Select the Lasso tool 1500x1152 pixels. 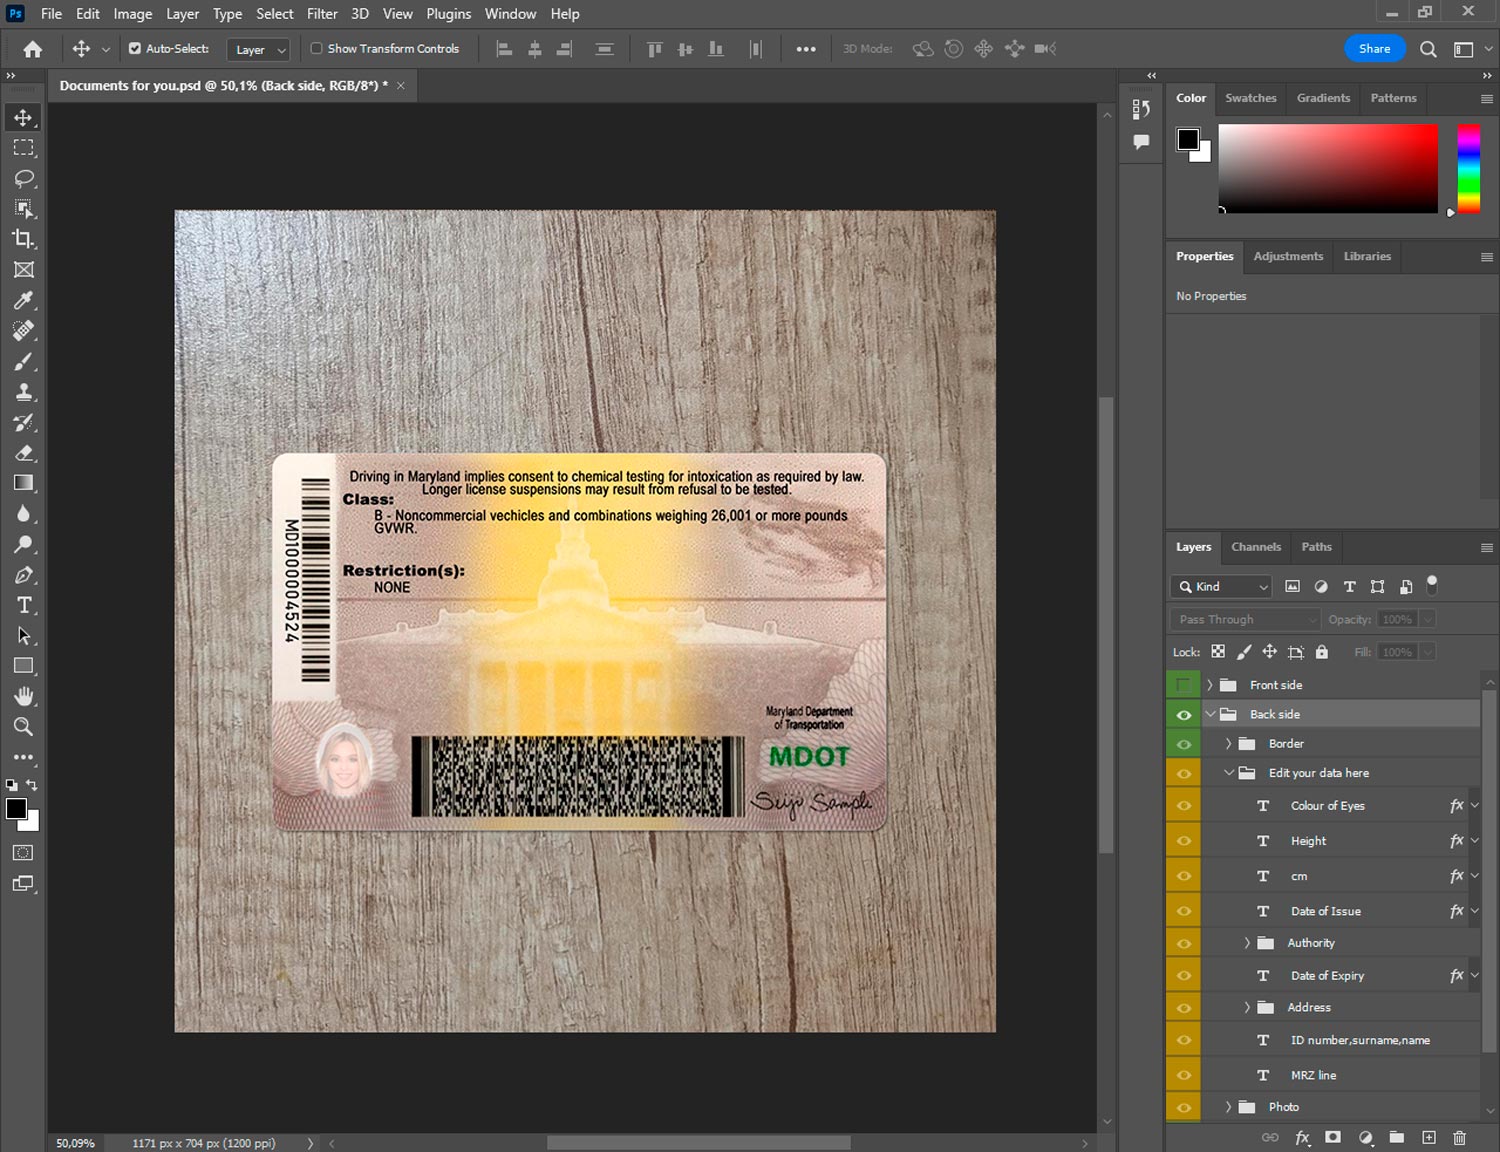tap(24, 178)
